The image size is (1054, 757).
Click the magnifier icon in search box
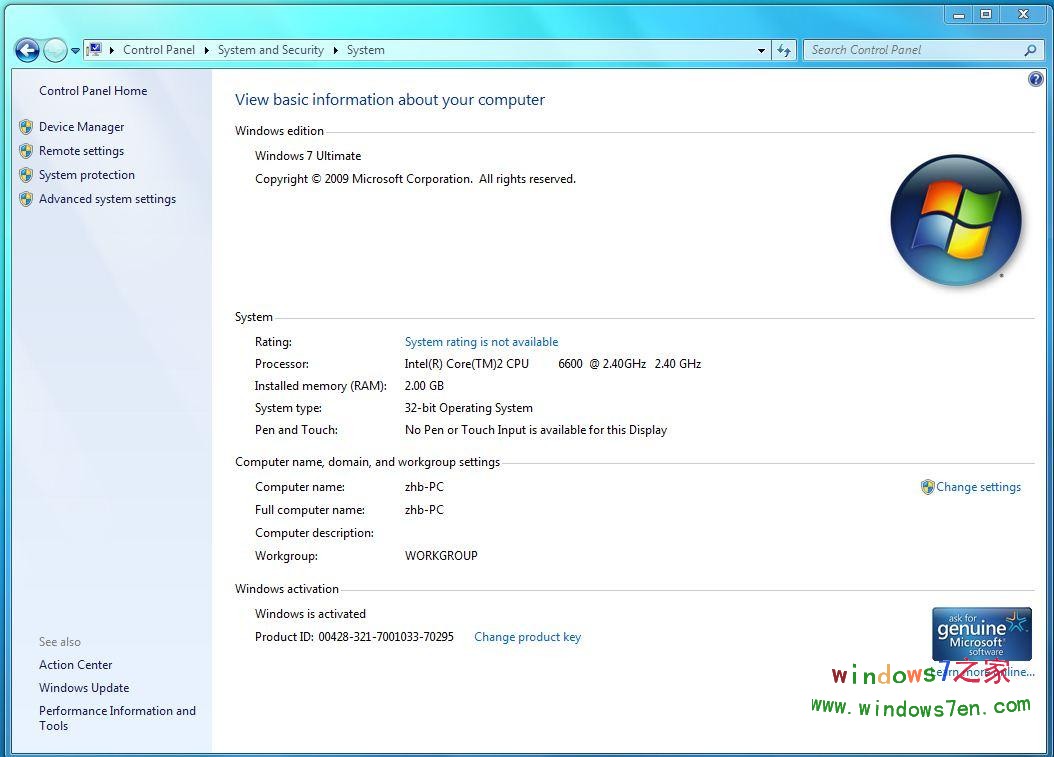(1030, 50)
